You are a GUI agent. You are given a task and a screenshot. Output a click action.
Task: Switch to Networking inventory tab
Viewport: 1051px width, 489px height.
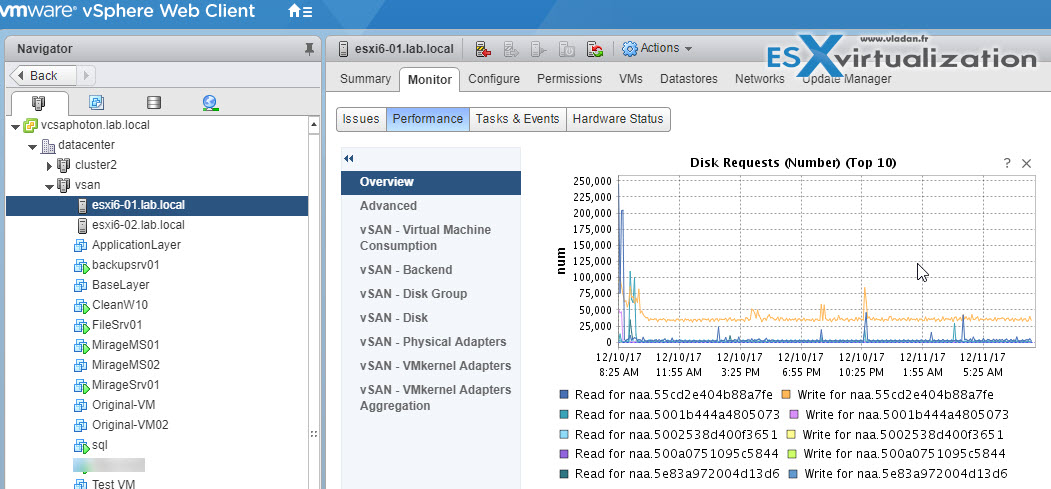pyautogui.click(x=210, y=103)
